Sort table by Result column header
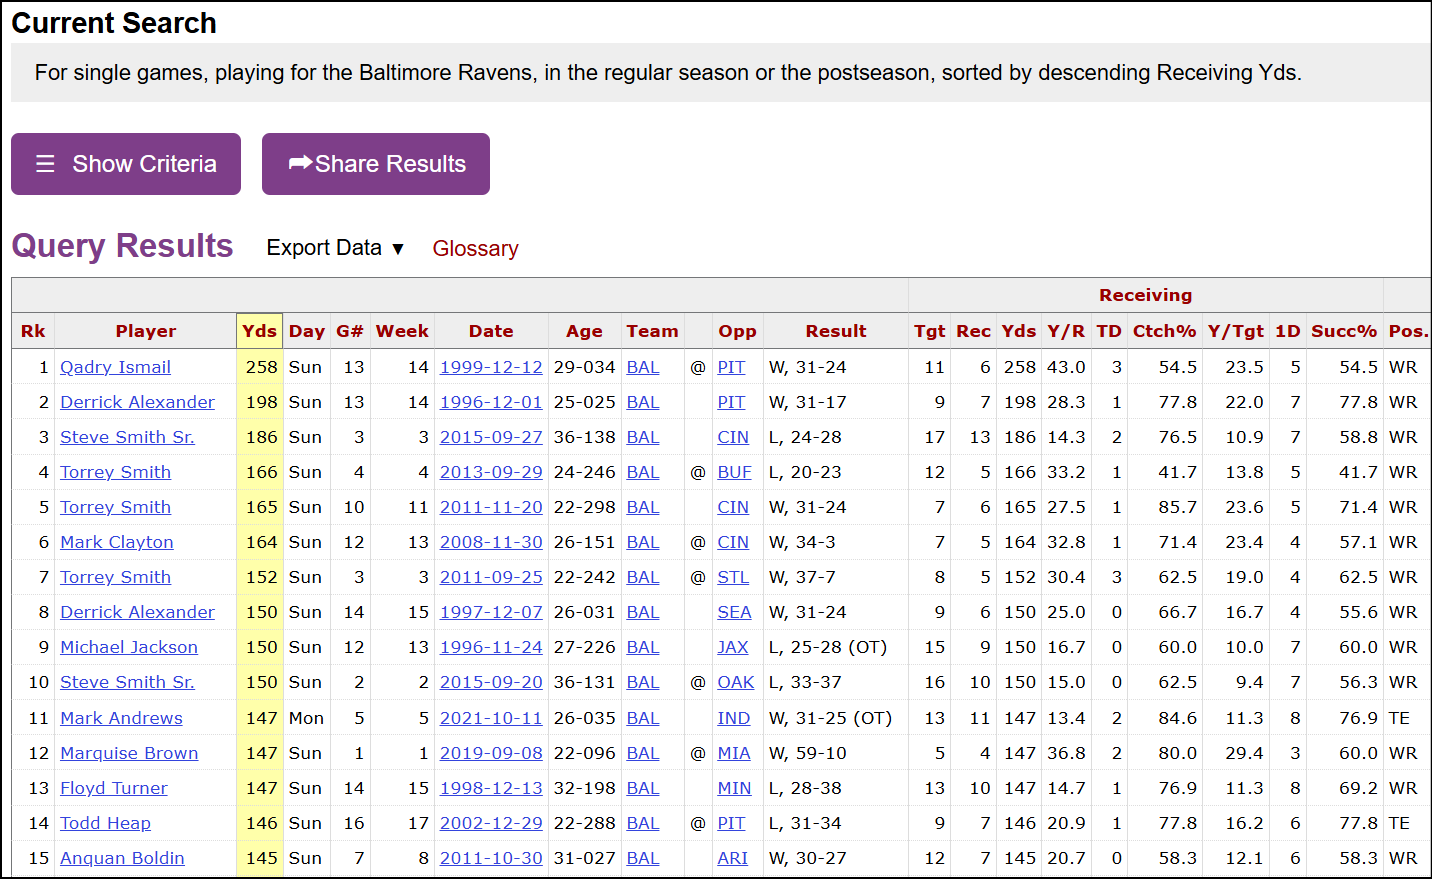Screen dimensions: 1432x879 836,331
